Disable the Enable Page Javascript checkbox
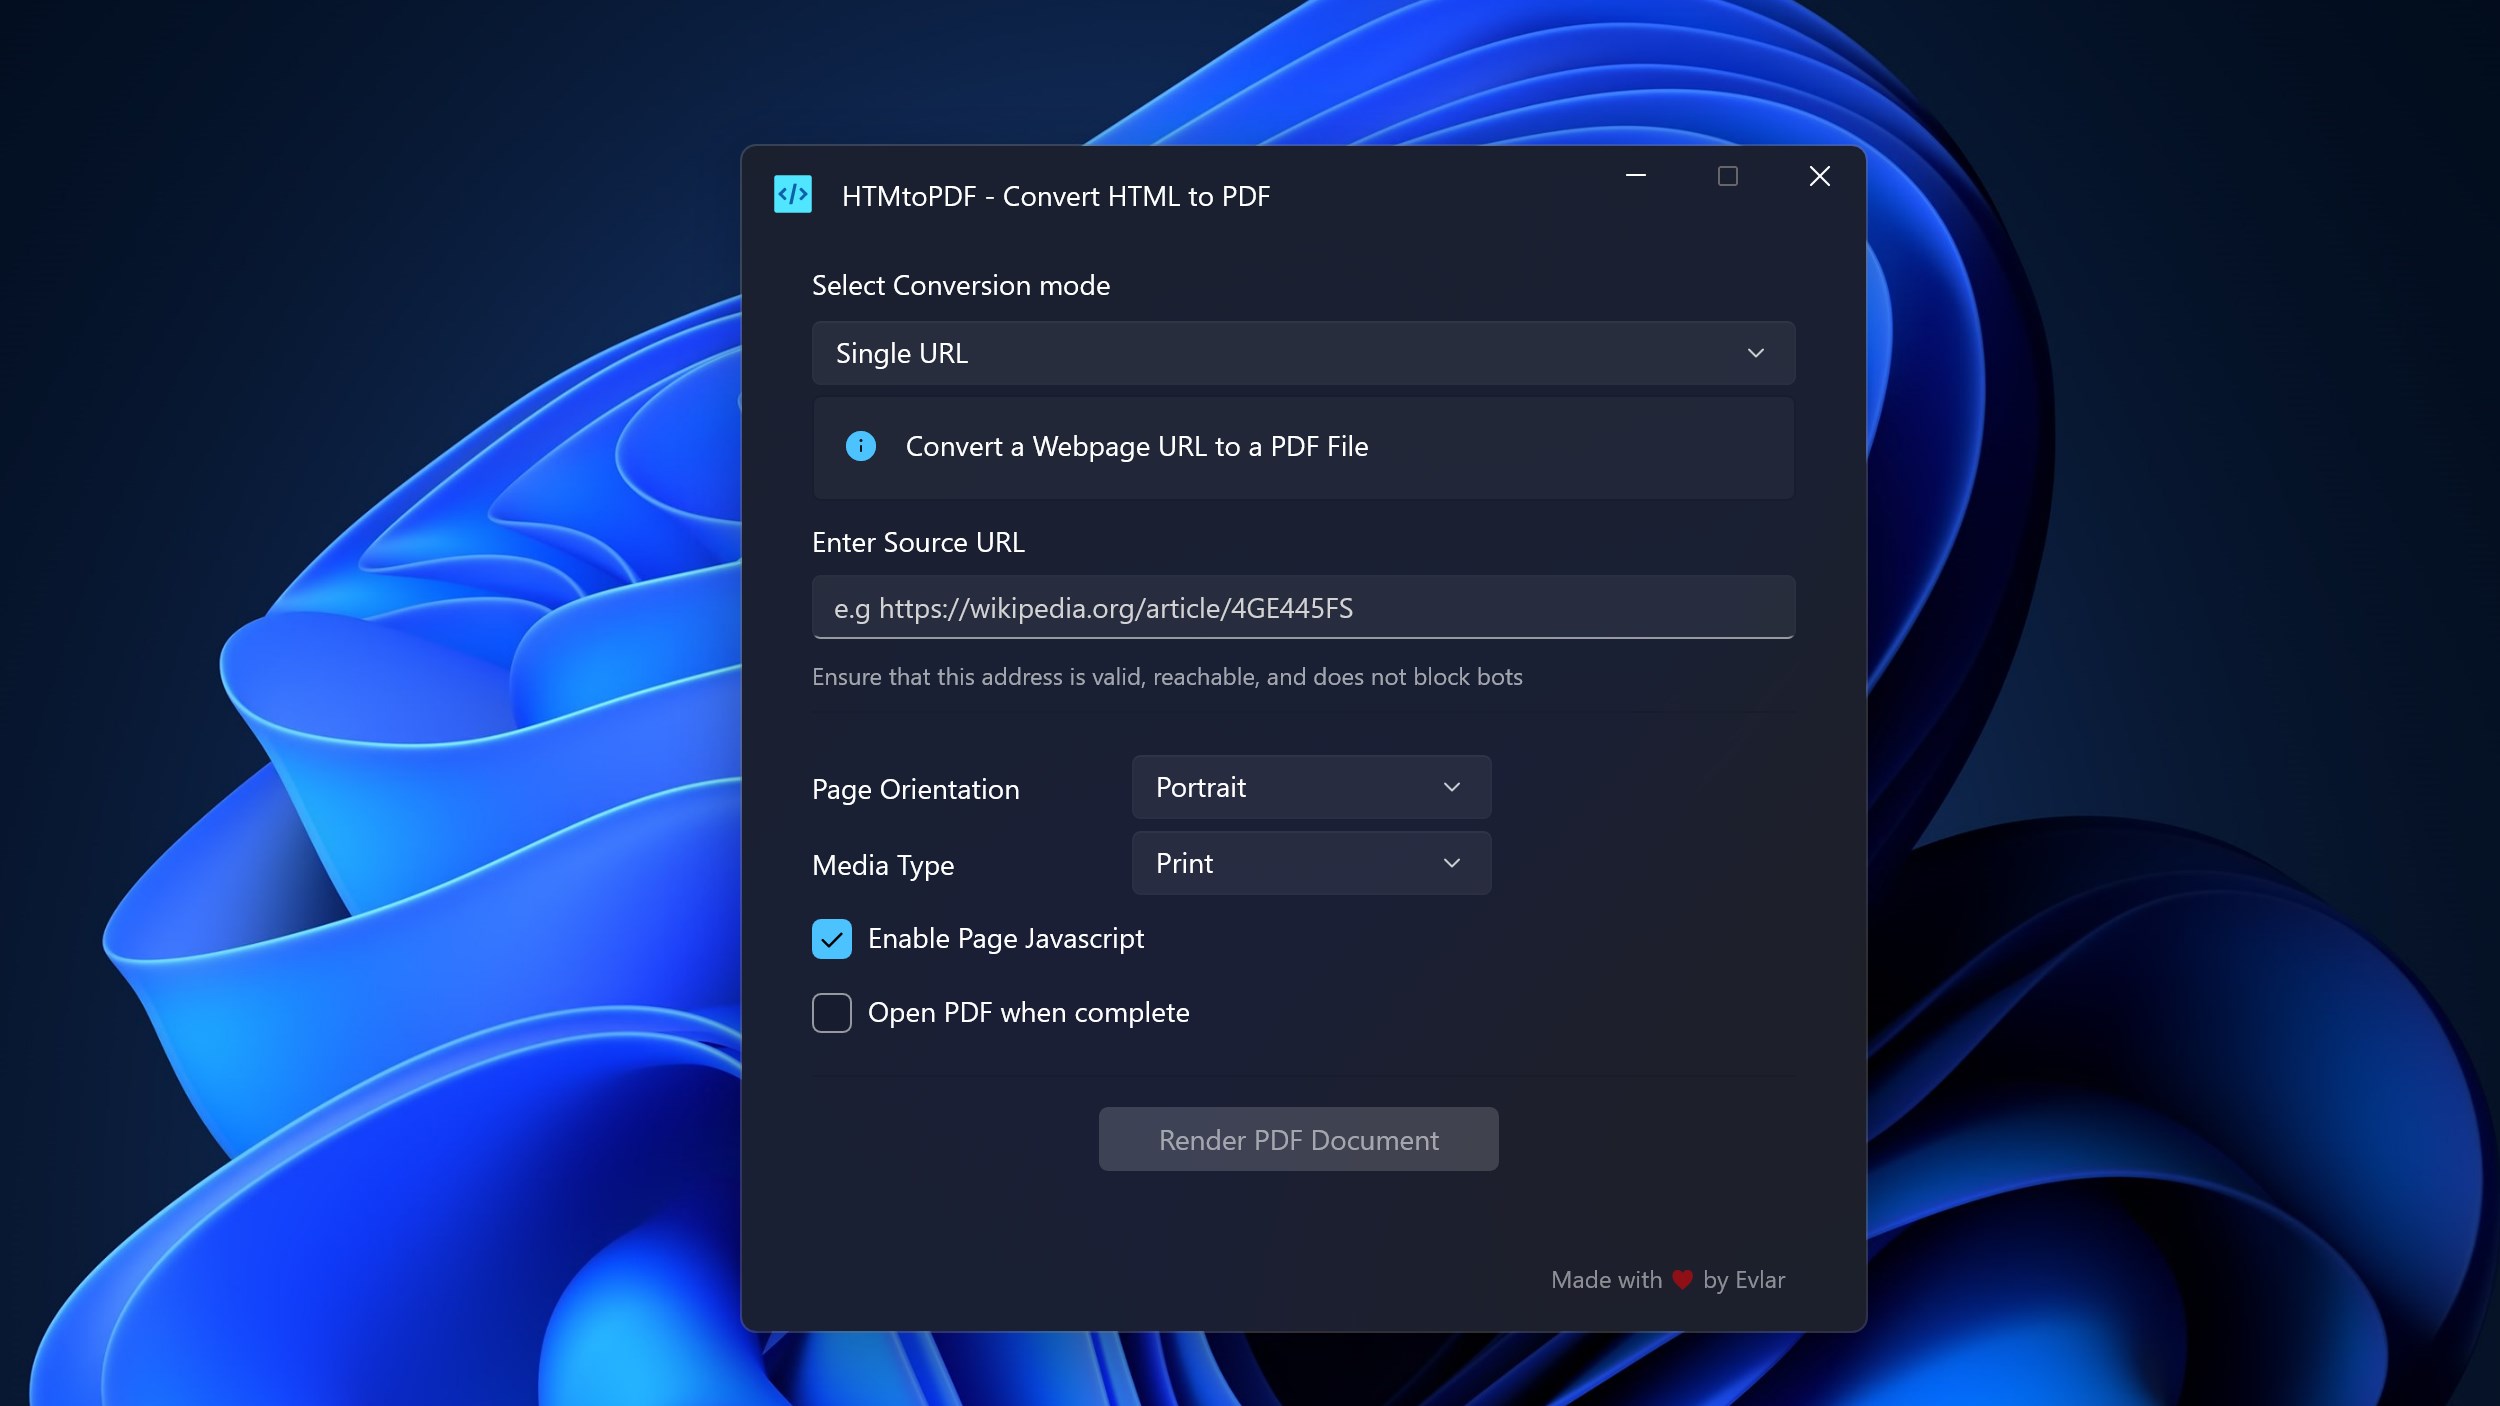This screenshot has width=2500, height=1406. coord(831,939)
